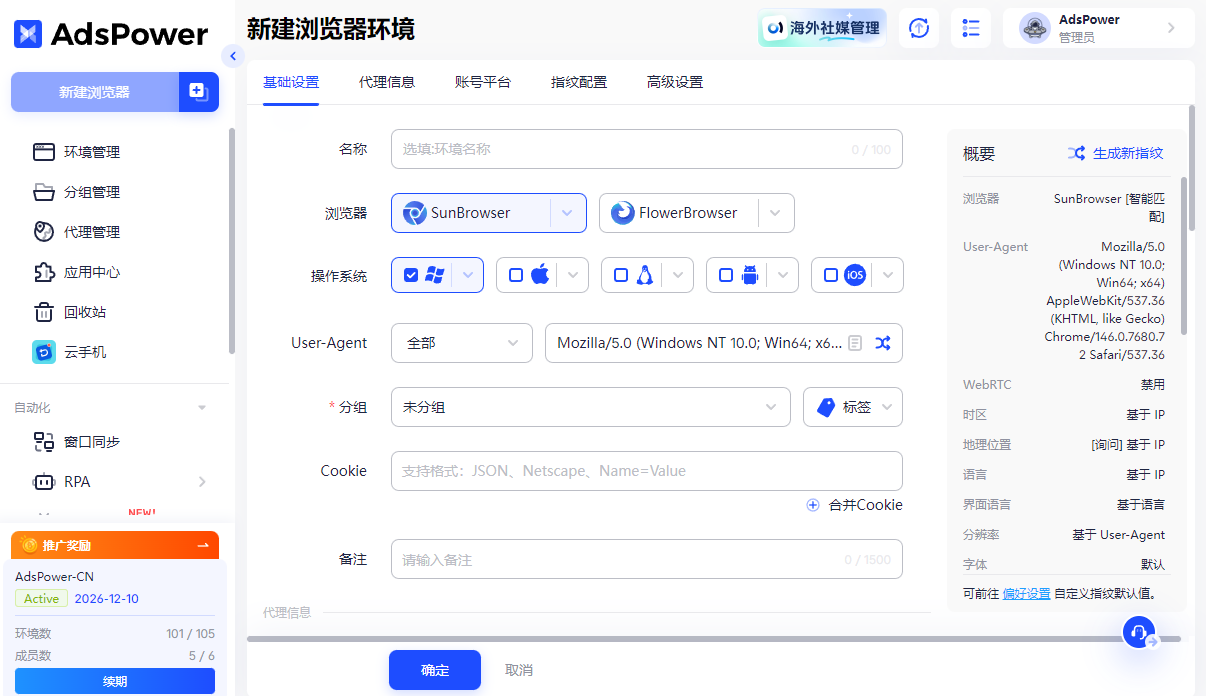Select the FlowerBrowser option
The width and height of the screenshot is (1206, 696).
(x=678, y=213)
